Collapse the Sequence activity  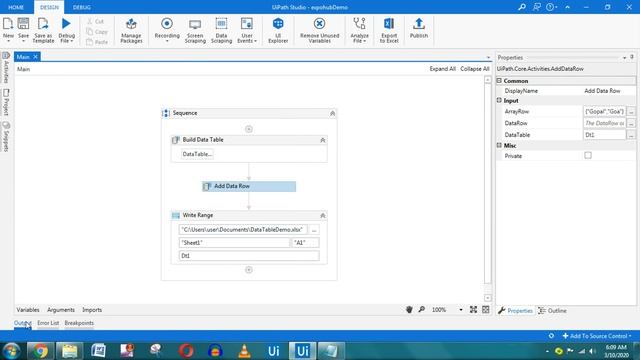[x=332, y=113]
